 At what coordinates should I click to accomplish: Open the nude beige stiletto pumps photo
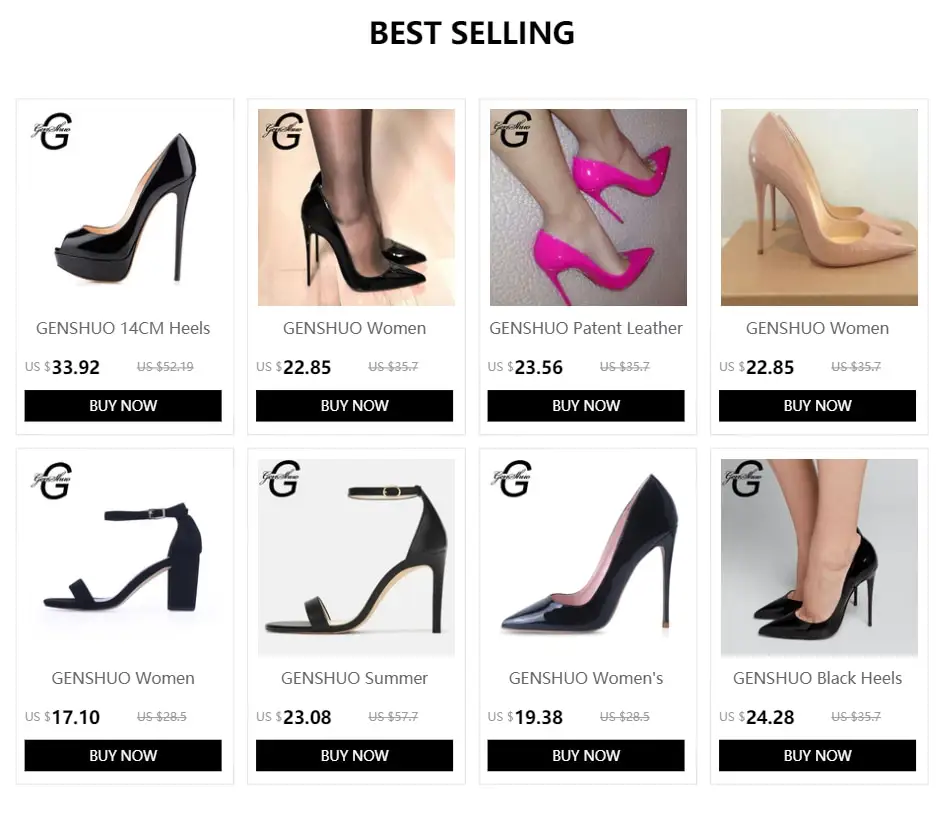pyautogui.click(x=819, y=207)
